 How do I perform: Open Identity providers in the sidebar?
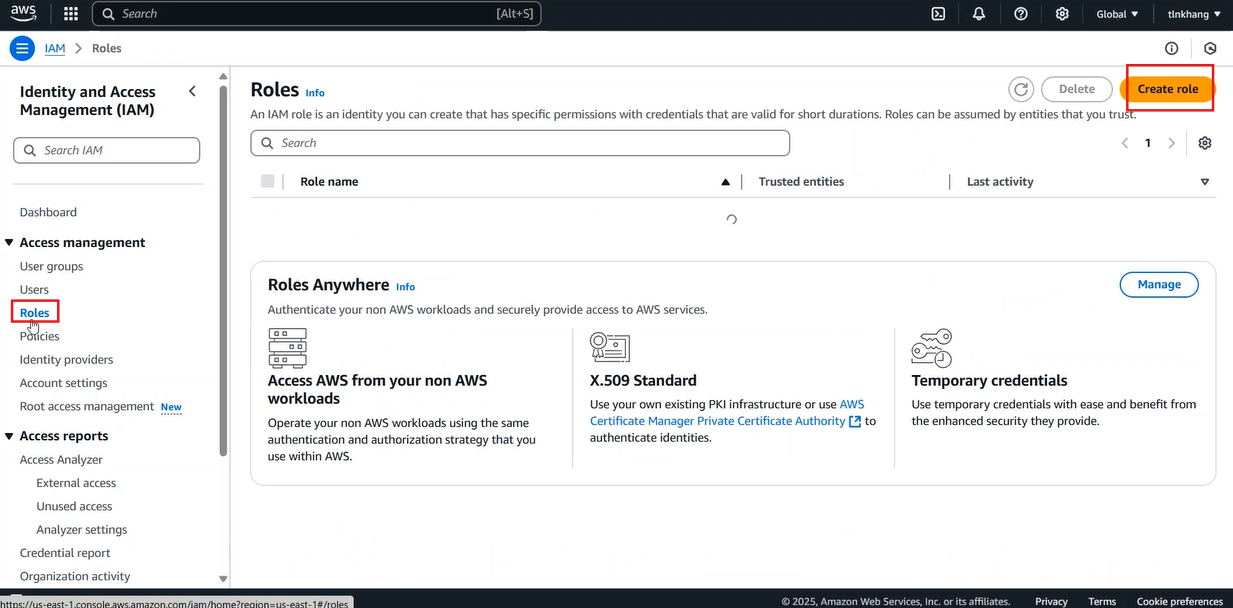(66, 360)
